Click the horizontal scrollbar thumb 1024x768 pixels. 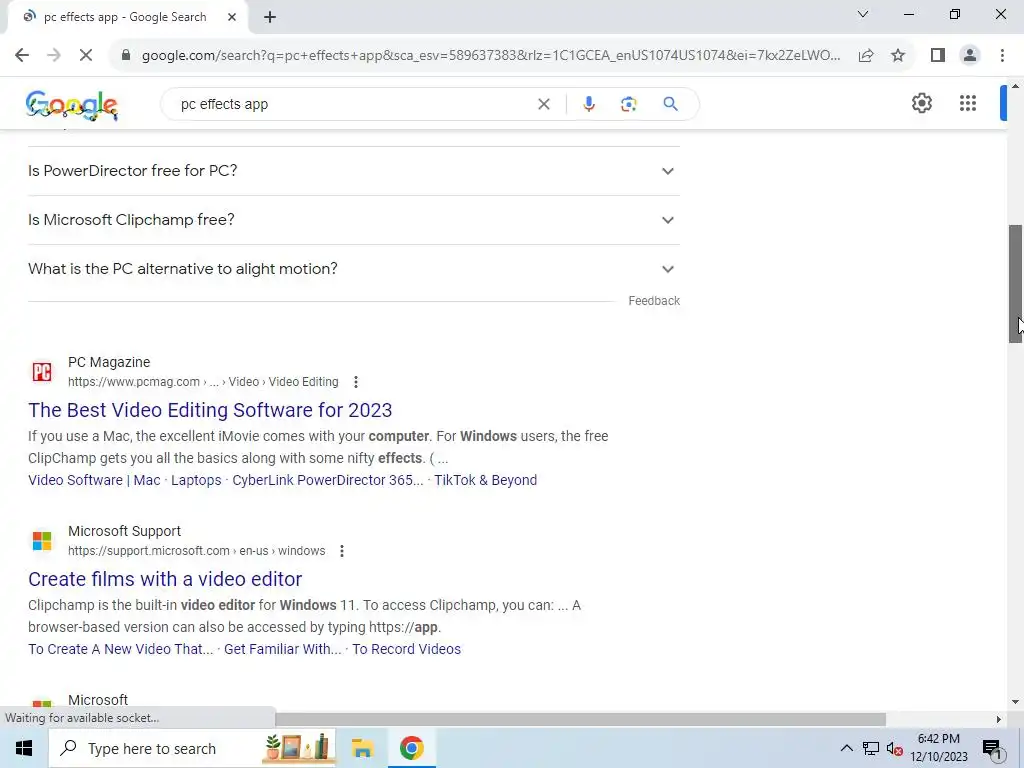coord(580,719)
